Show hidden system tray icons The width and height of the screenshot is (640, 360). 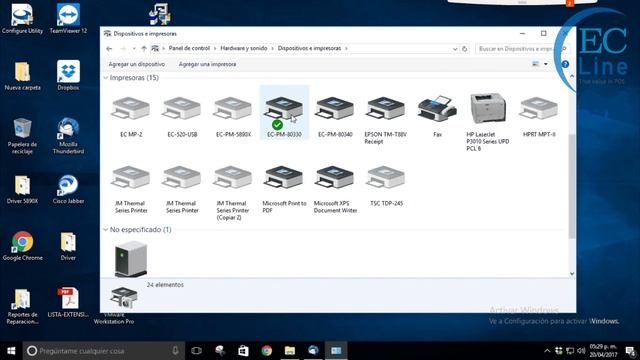coord(547,351)
